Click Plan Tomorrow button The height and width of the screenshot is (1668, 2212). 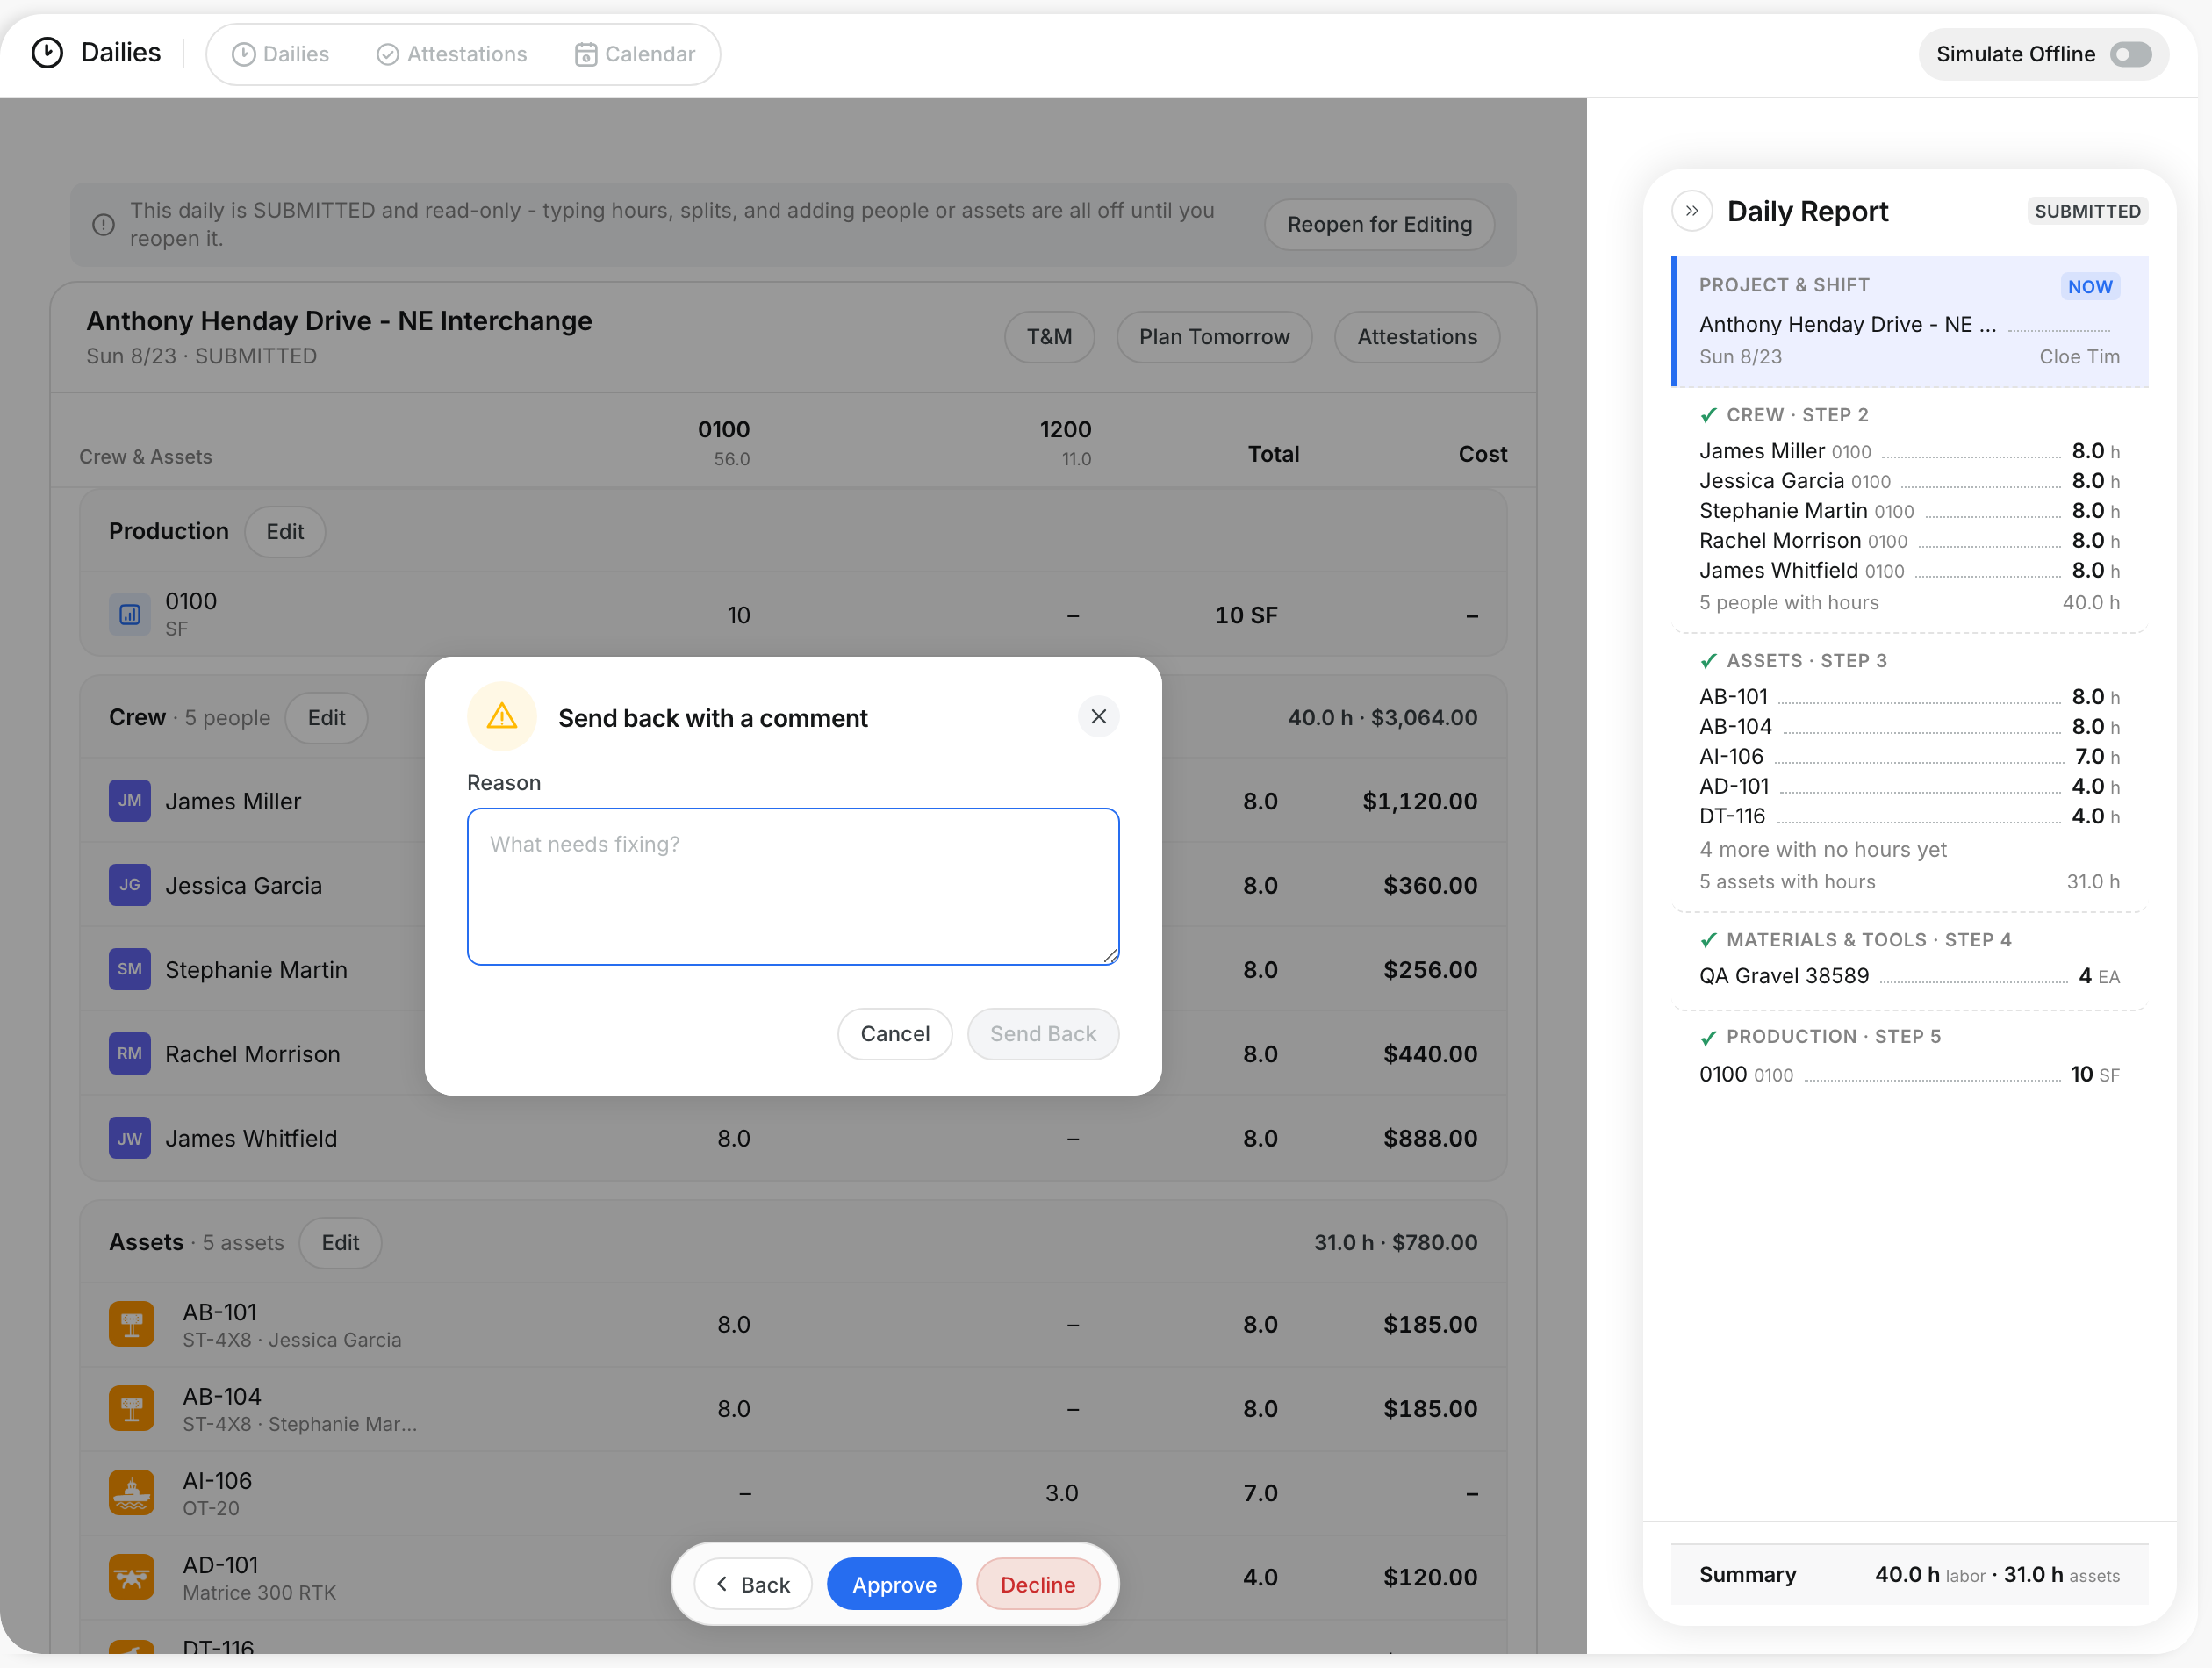point(1214,337)
